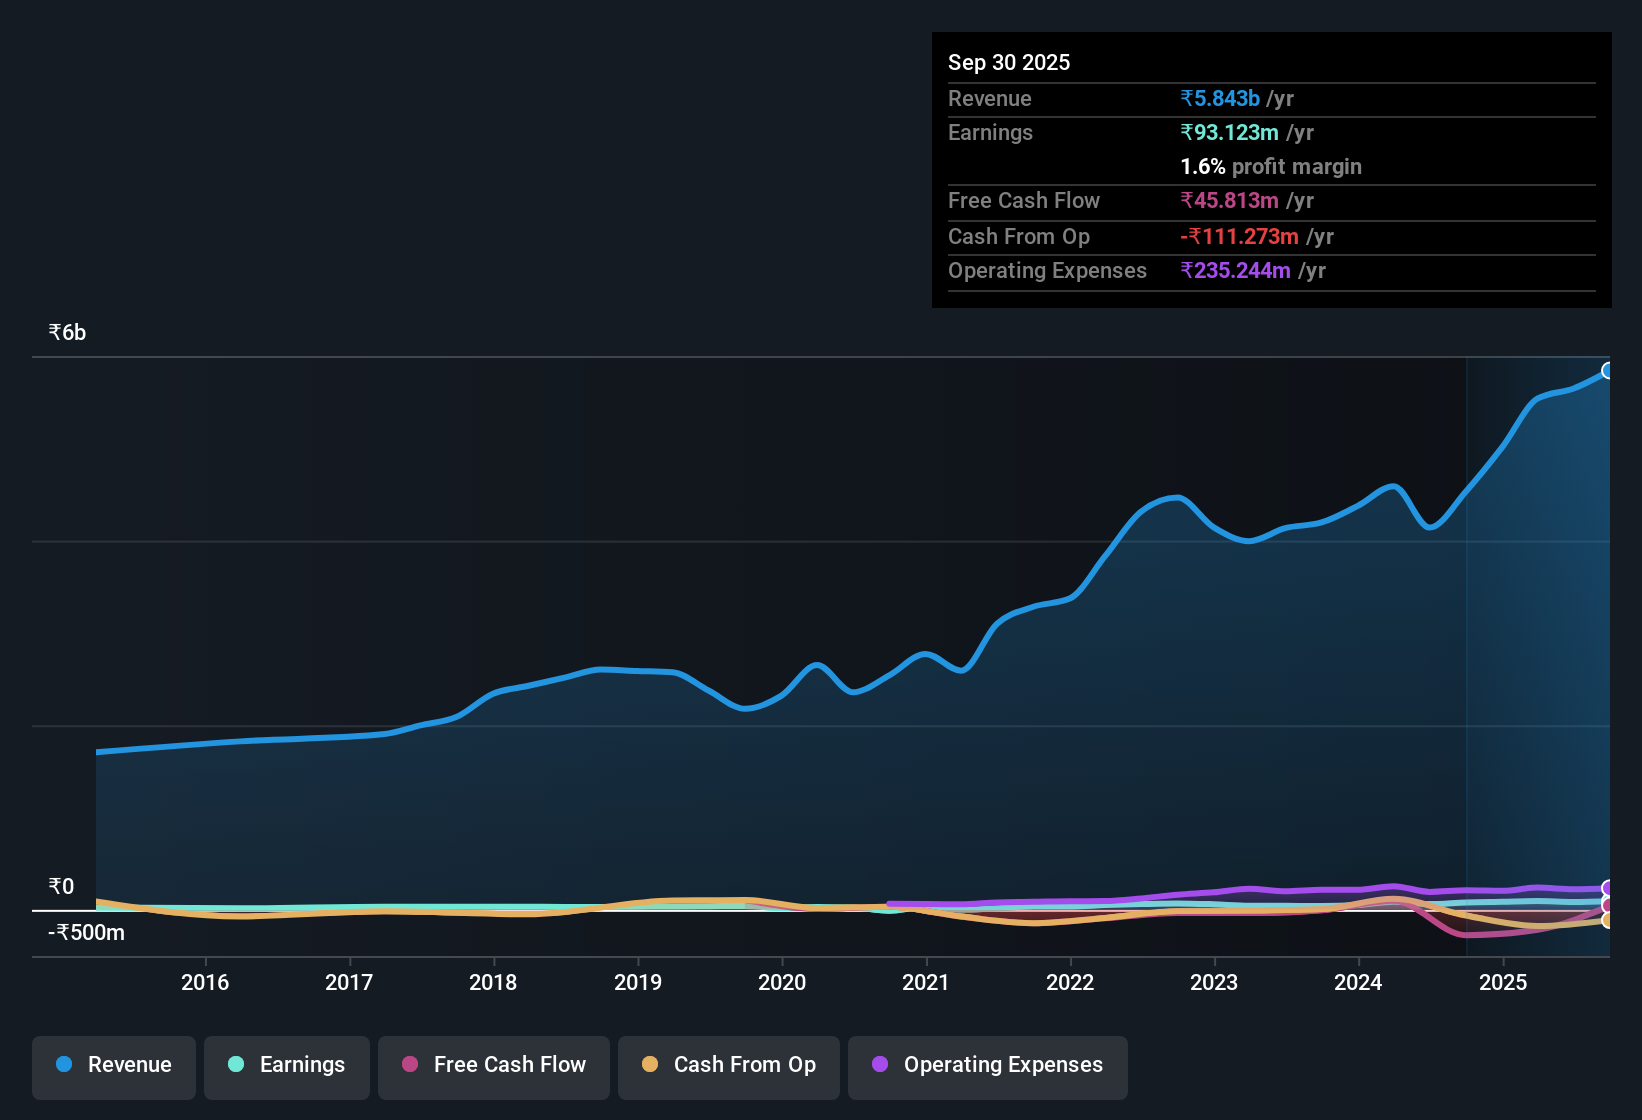Select the 2020 label on the timeline

point(783,983)
